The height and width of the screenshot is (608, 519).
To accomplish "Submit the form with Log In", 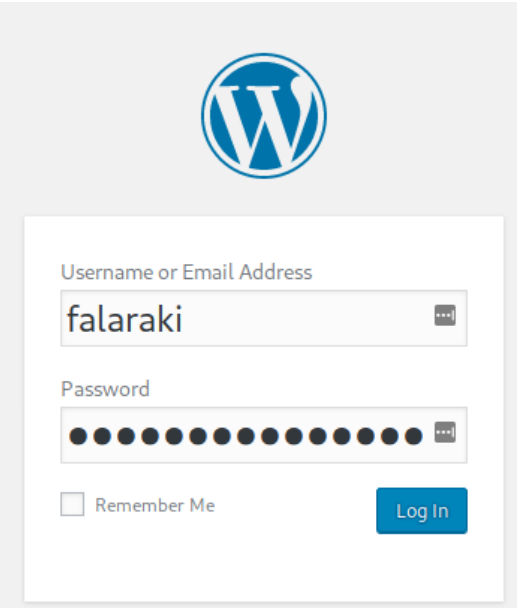I will [422, 511].
